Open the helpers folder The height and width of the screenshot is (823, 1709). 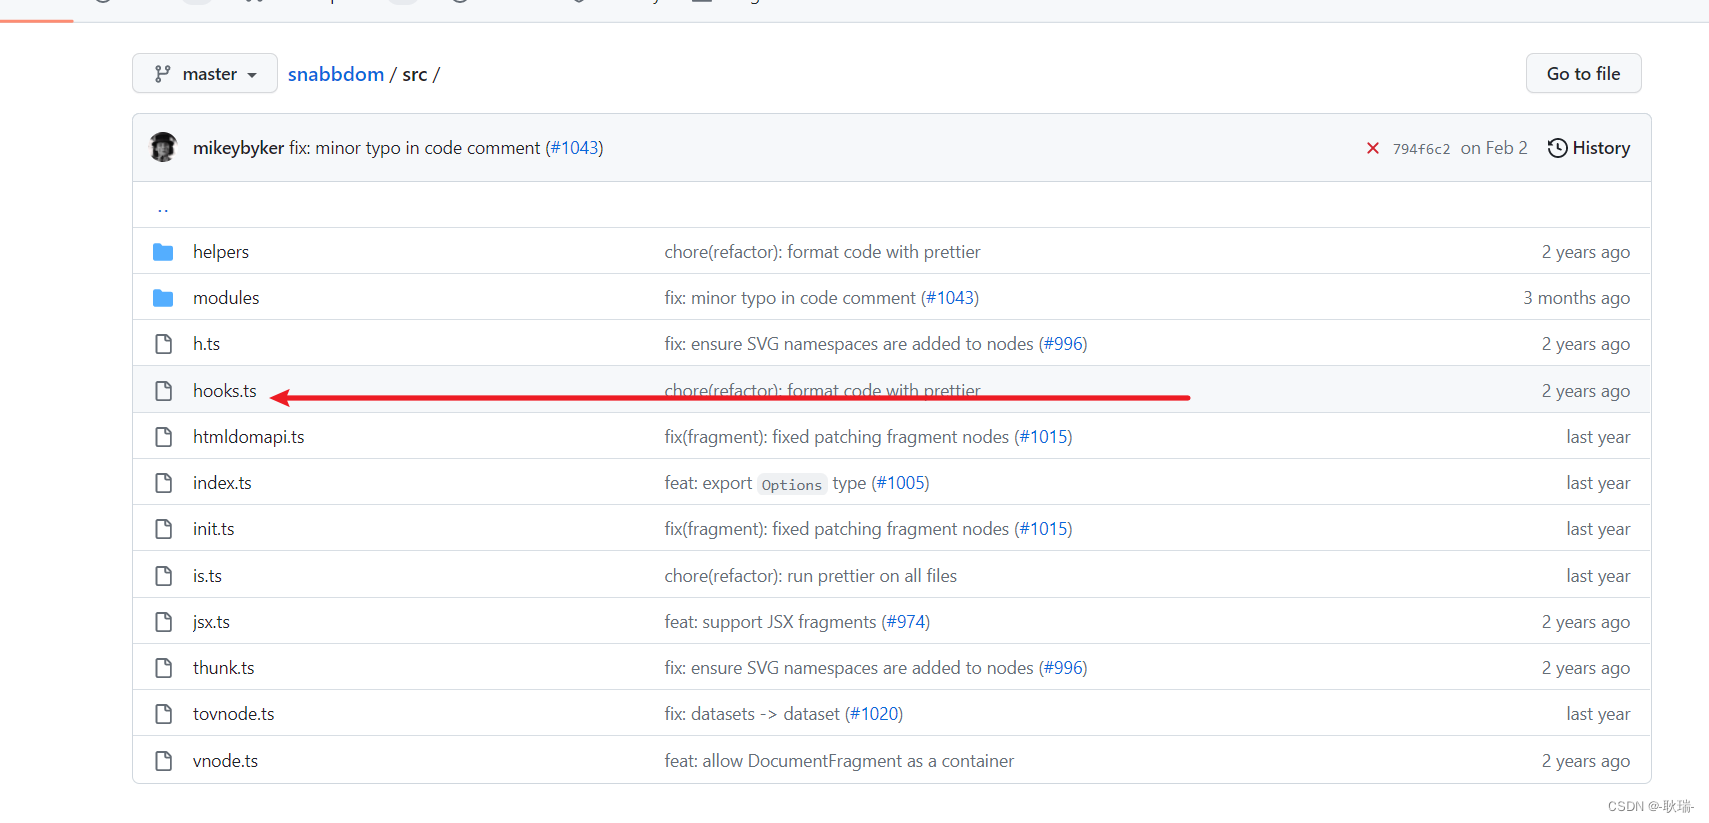pos(221,252)
